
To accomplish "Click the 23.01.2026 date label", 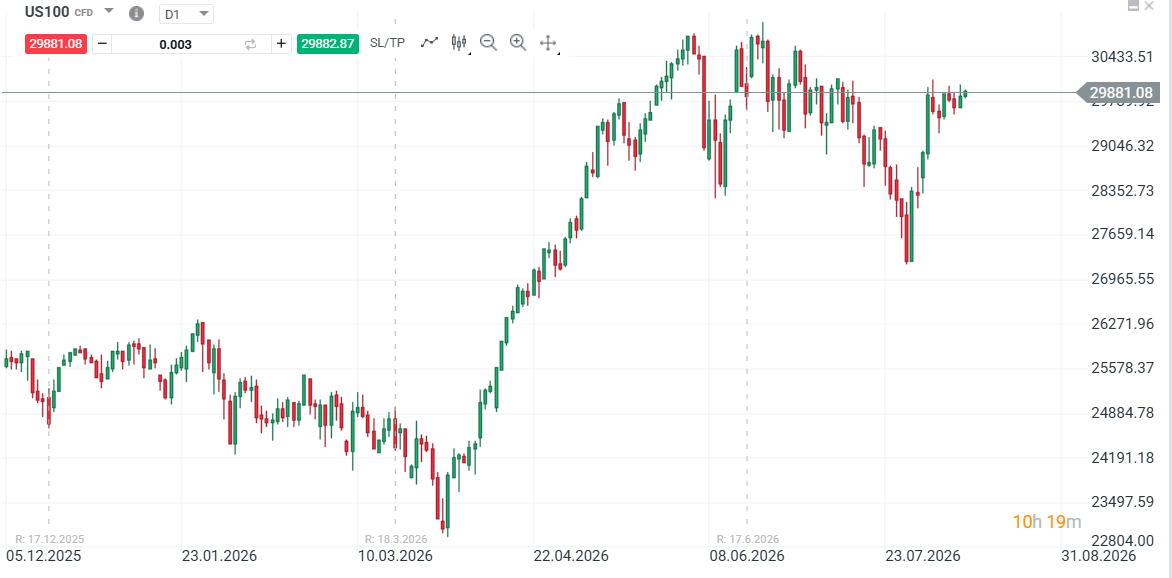I will click(x=220, y=556).
